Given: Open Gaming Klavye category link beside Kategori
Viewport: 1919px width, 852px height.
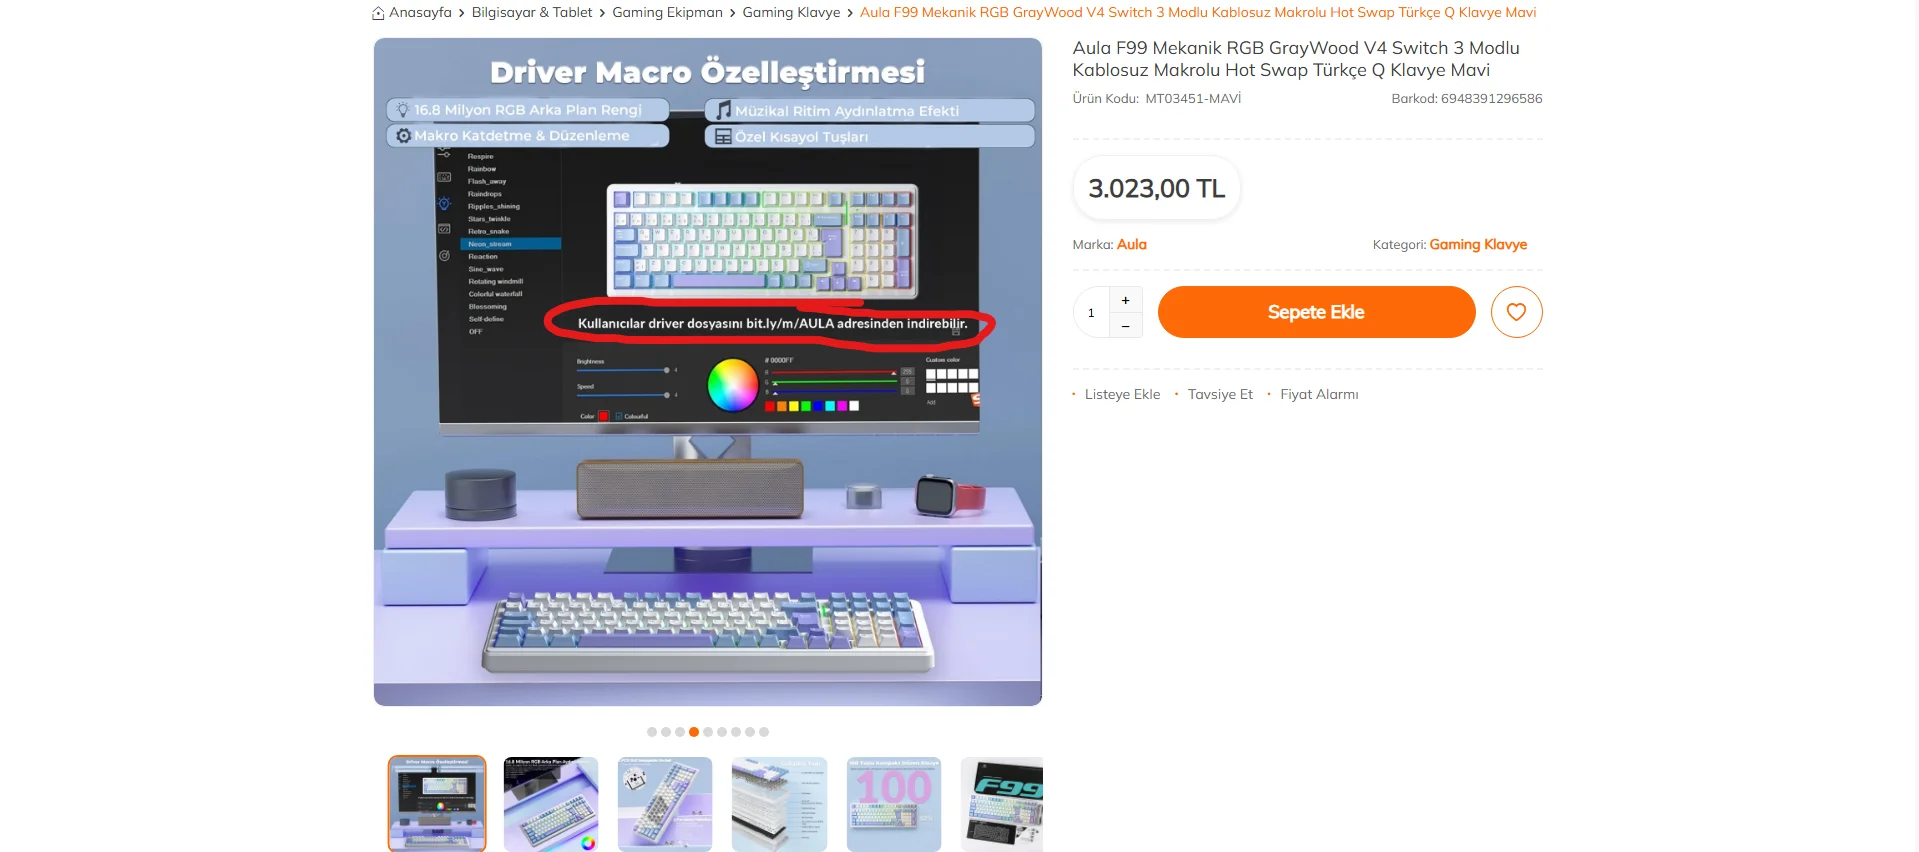Looking at the screenshot, I should (1478, 244).
